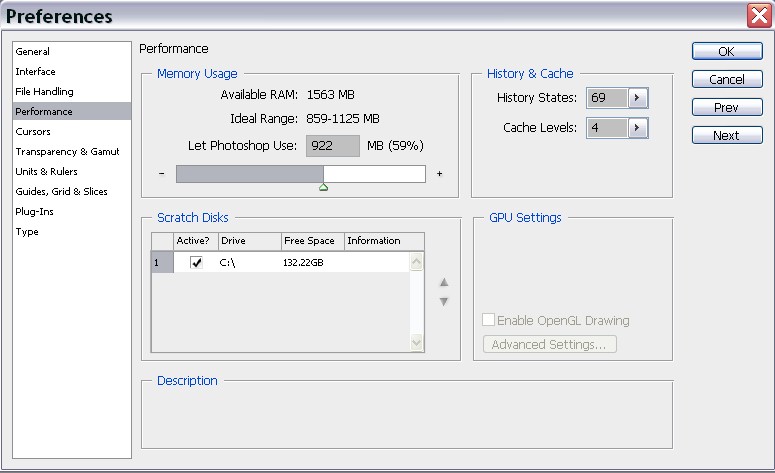Image resolution: width=775 pixels, height=473 pixels.
Task: Go to the Next preferences page
Action: [x=726, y=136]
